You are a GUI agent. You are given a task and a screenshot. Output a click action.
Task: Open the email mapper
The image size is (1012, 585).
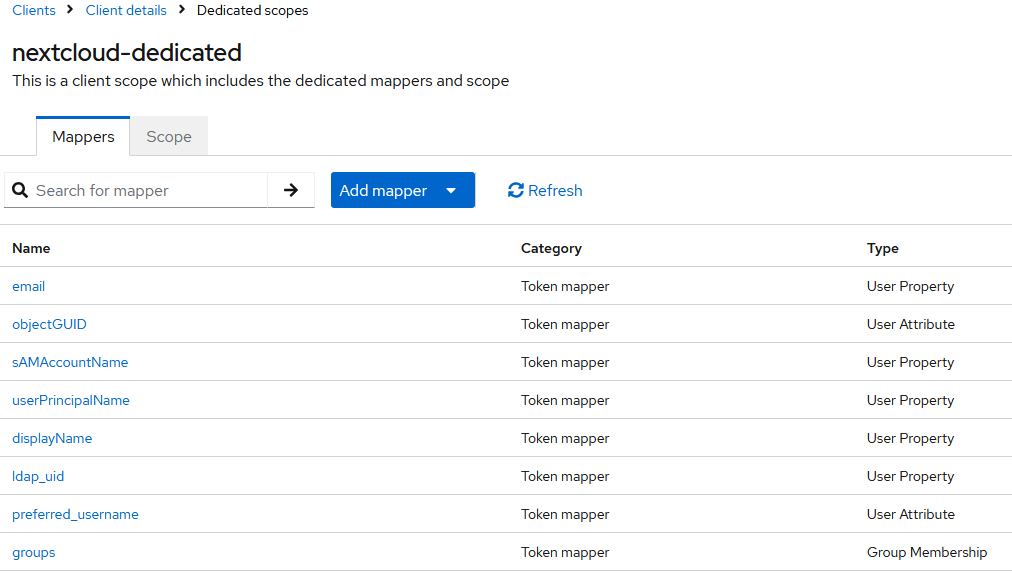tap(28, 286)
